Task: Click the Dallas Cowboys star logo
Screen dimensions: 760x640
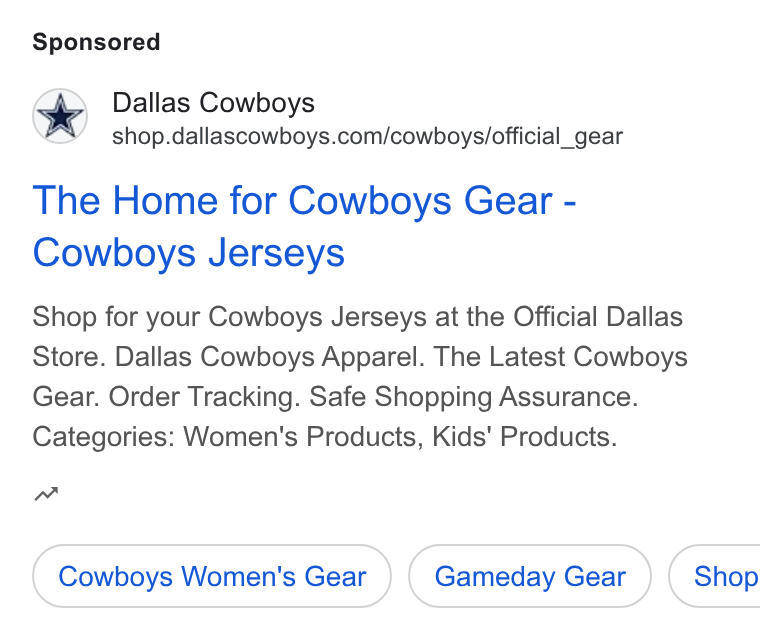Action: click(x=60, y=116)
